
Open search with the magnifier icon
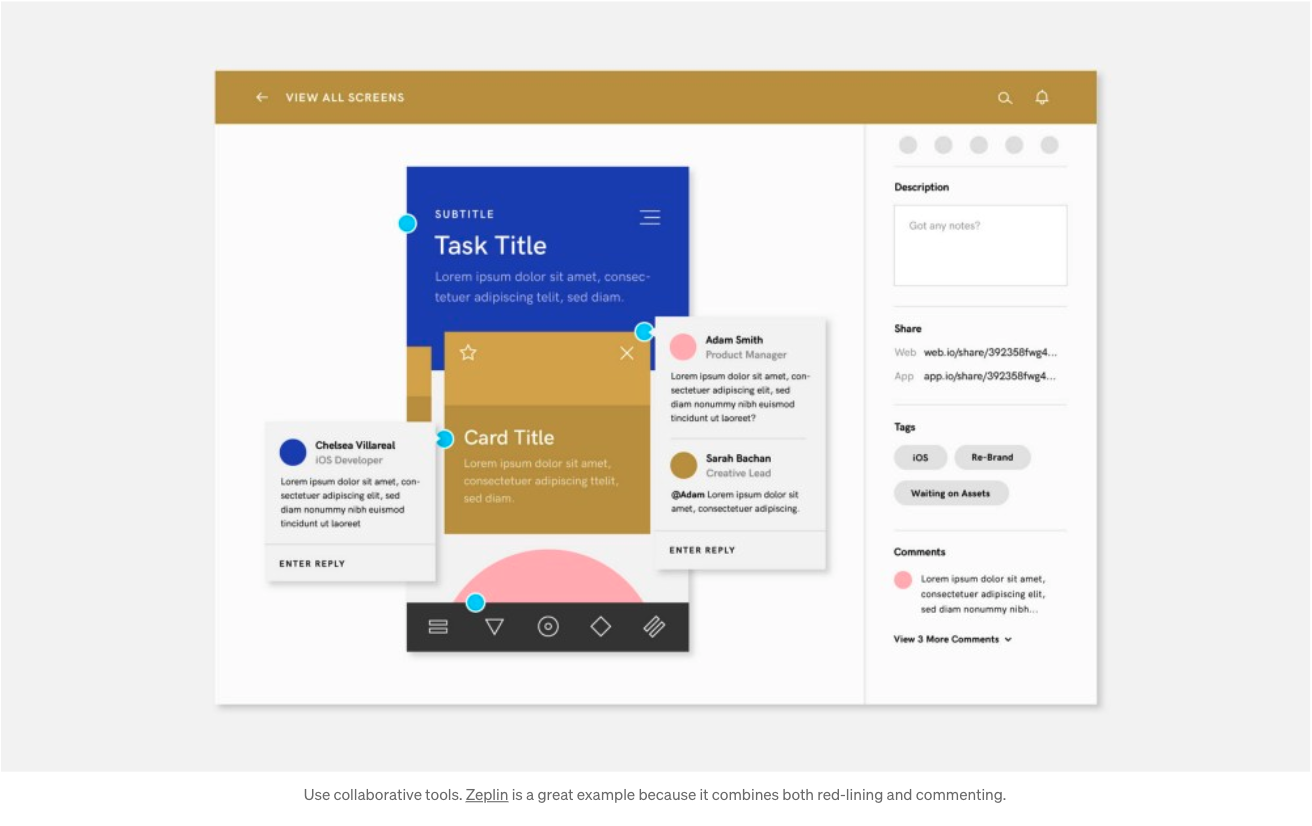click(x=1005, y=98)
